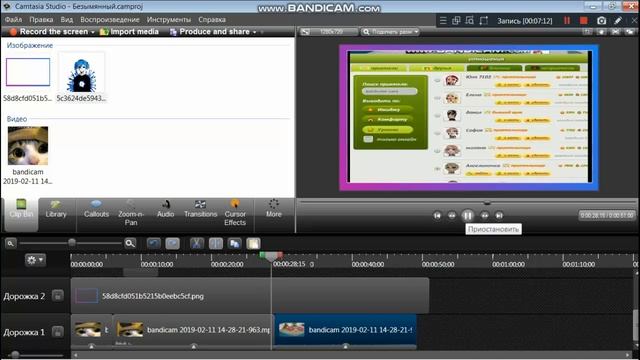Click Produce and share button
The height and width of the screenshot is (360, 640).
(209, 31)
